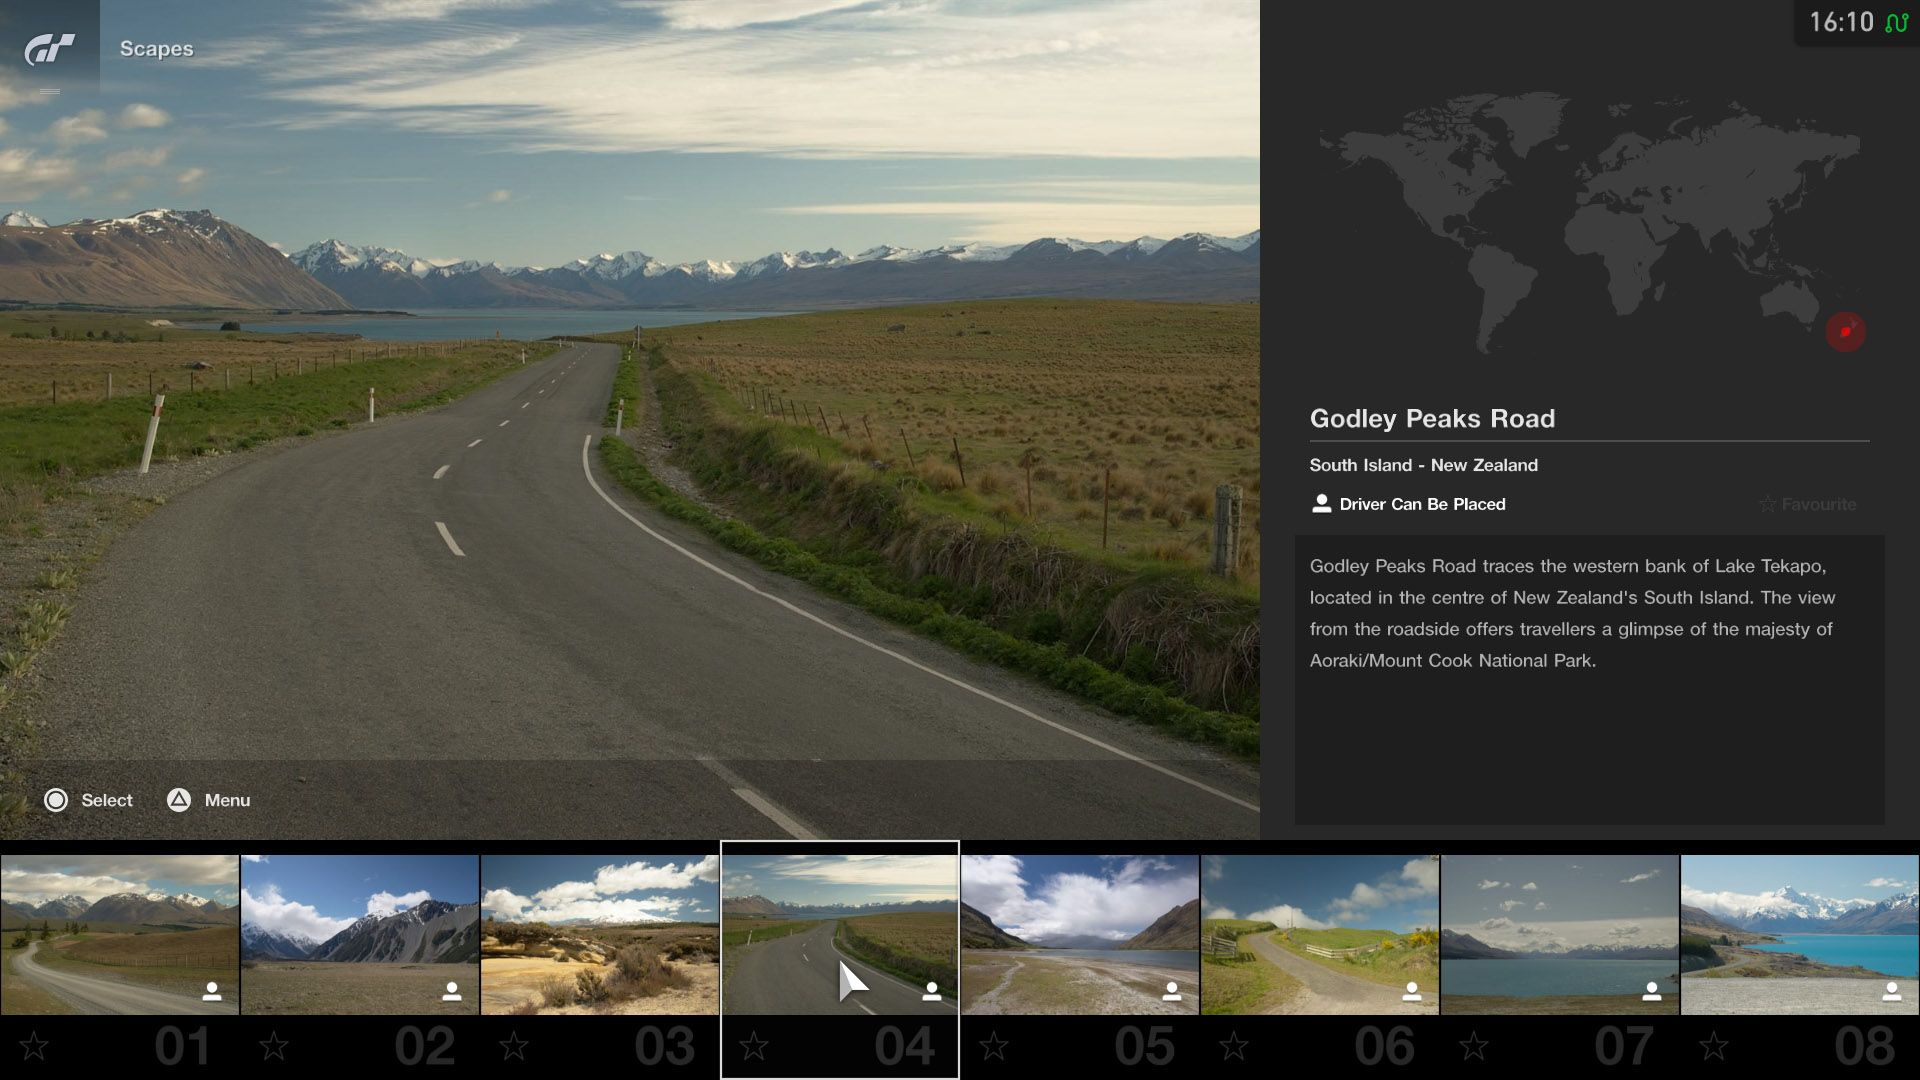Click the red location marker on world map
Image resolution: width=1920 pixels, height=1080 pixels.
pyautogui.click(x=1845, y=332)
